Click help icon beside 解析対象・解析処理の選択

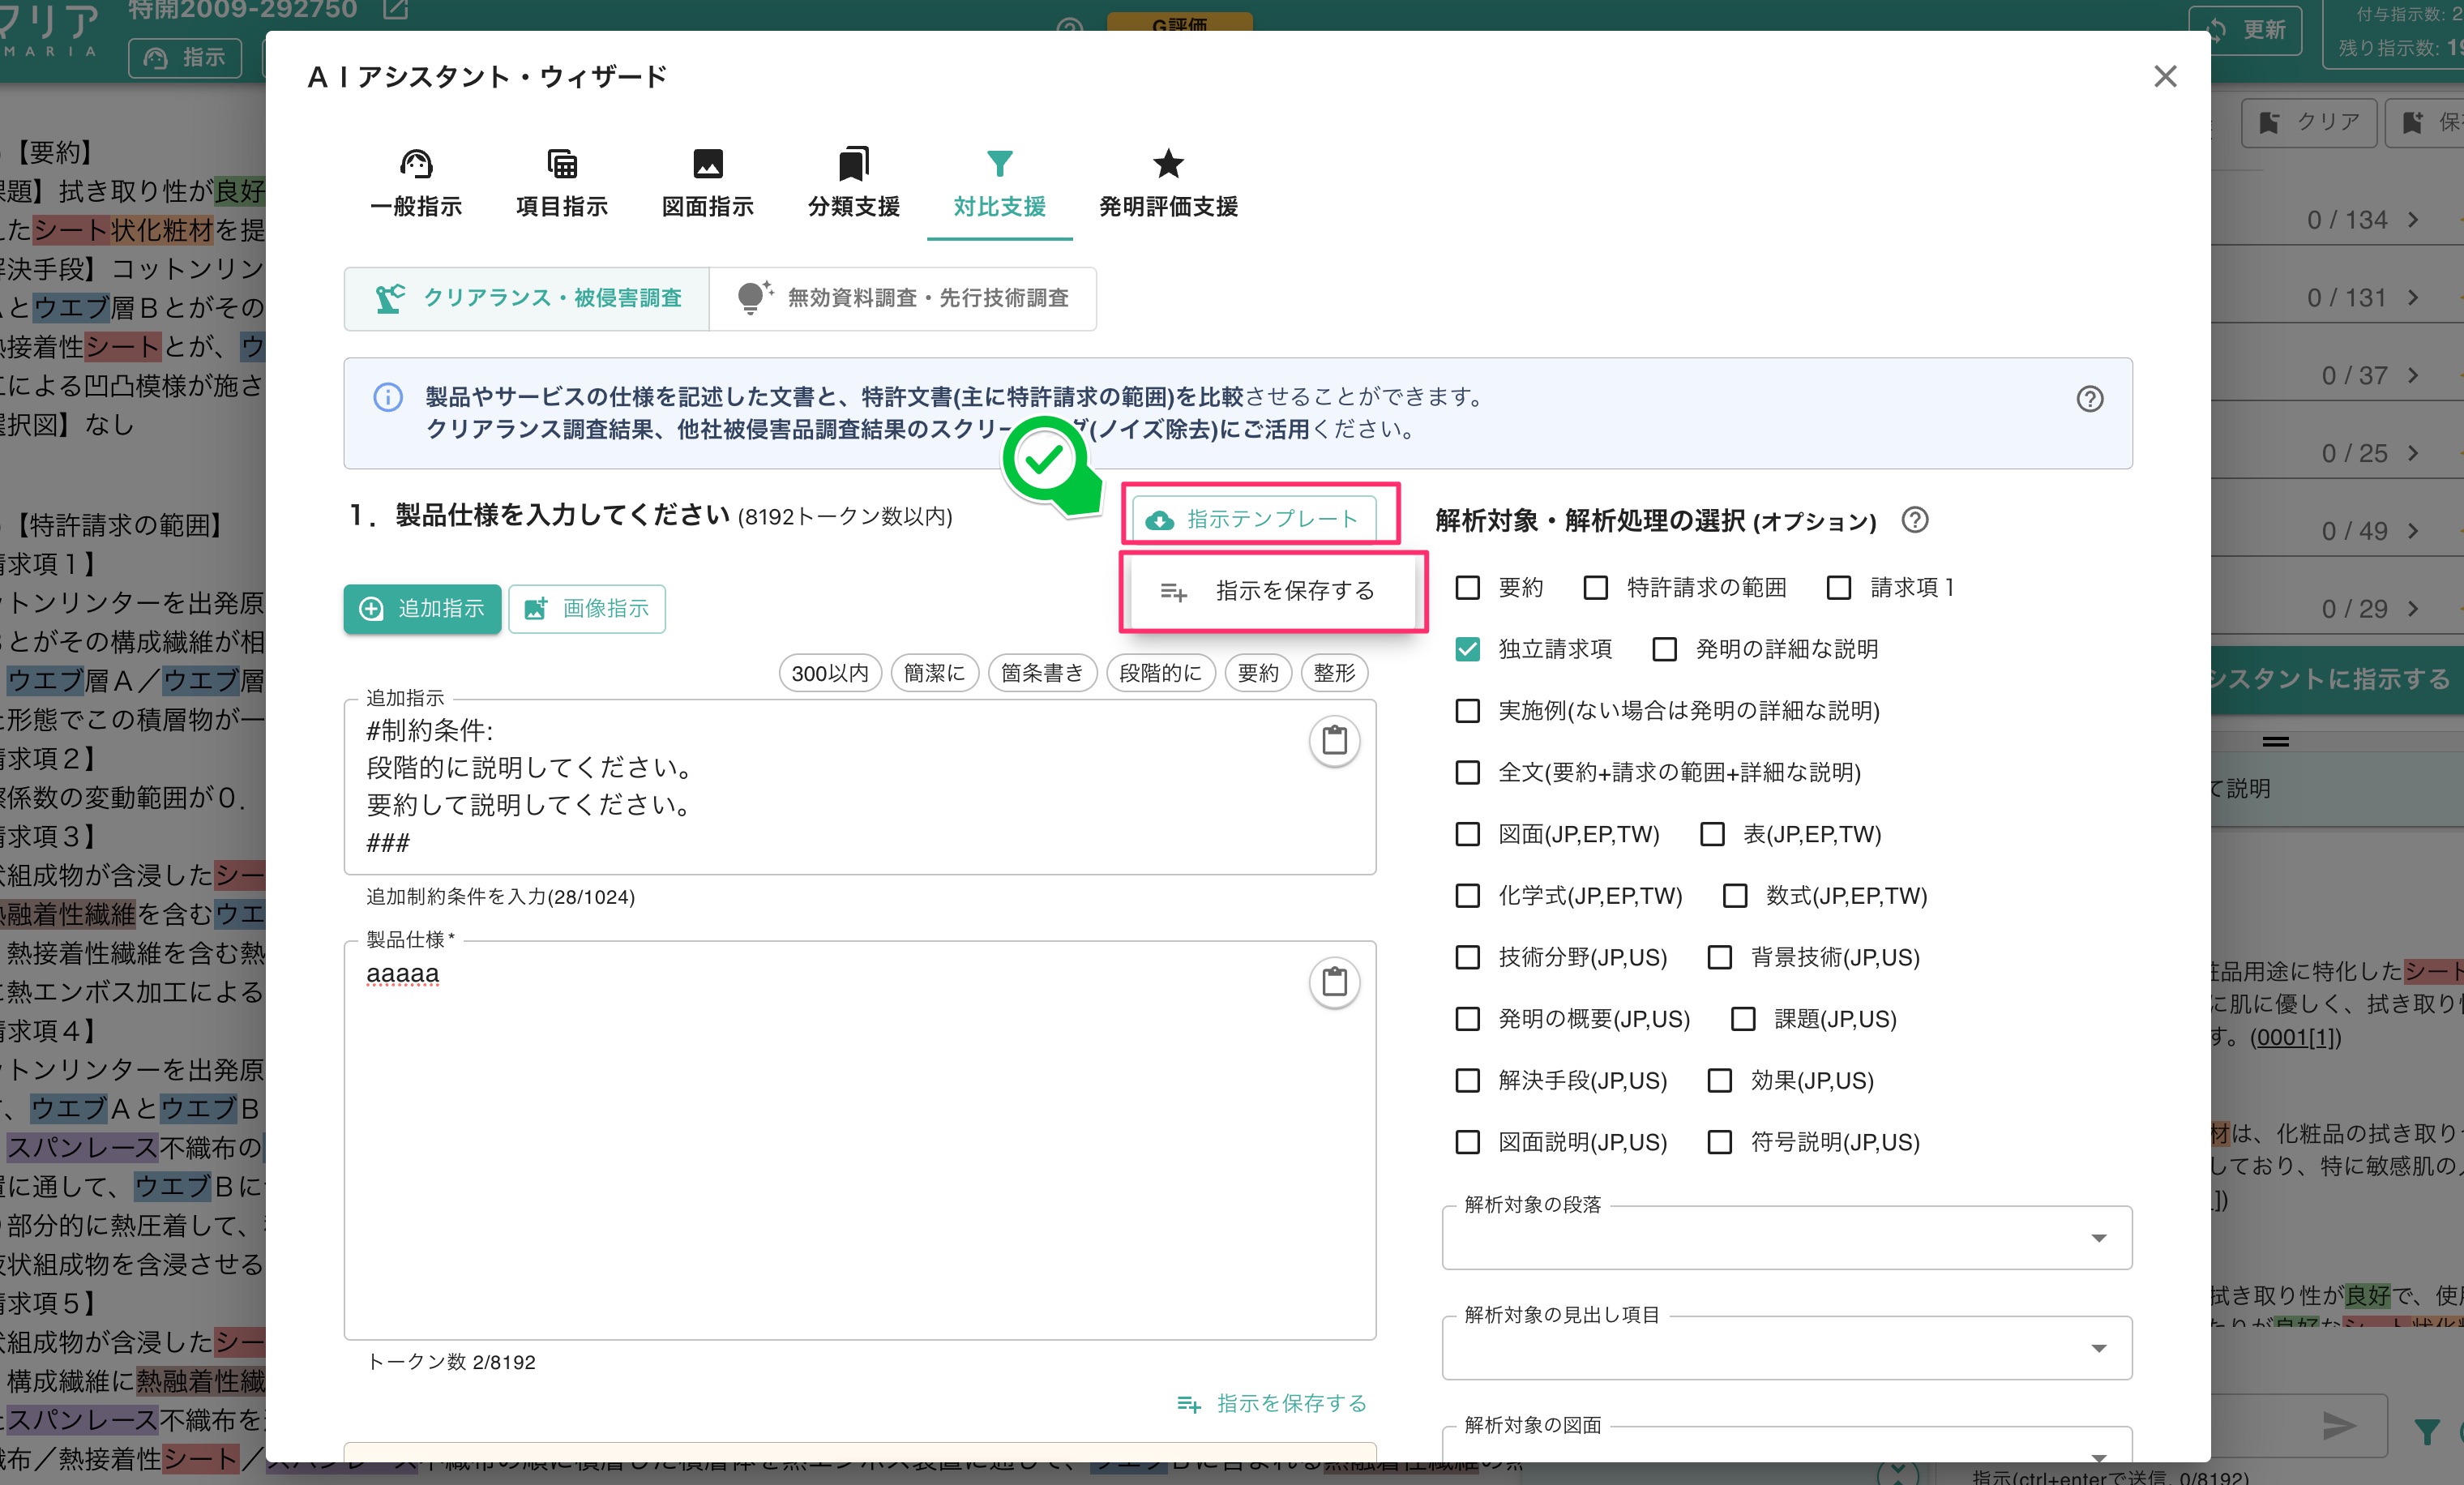click(1914, 520)
